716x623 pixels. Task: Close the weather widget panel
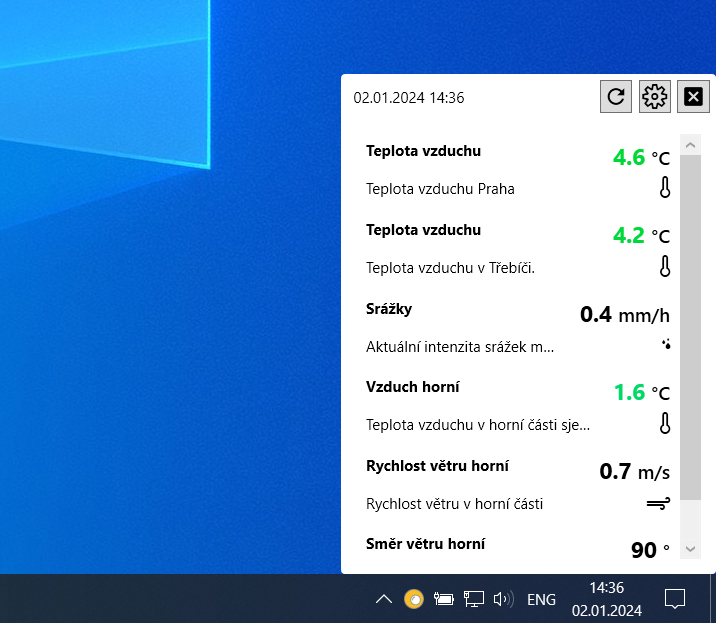[693, 97]
